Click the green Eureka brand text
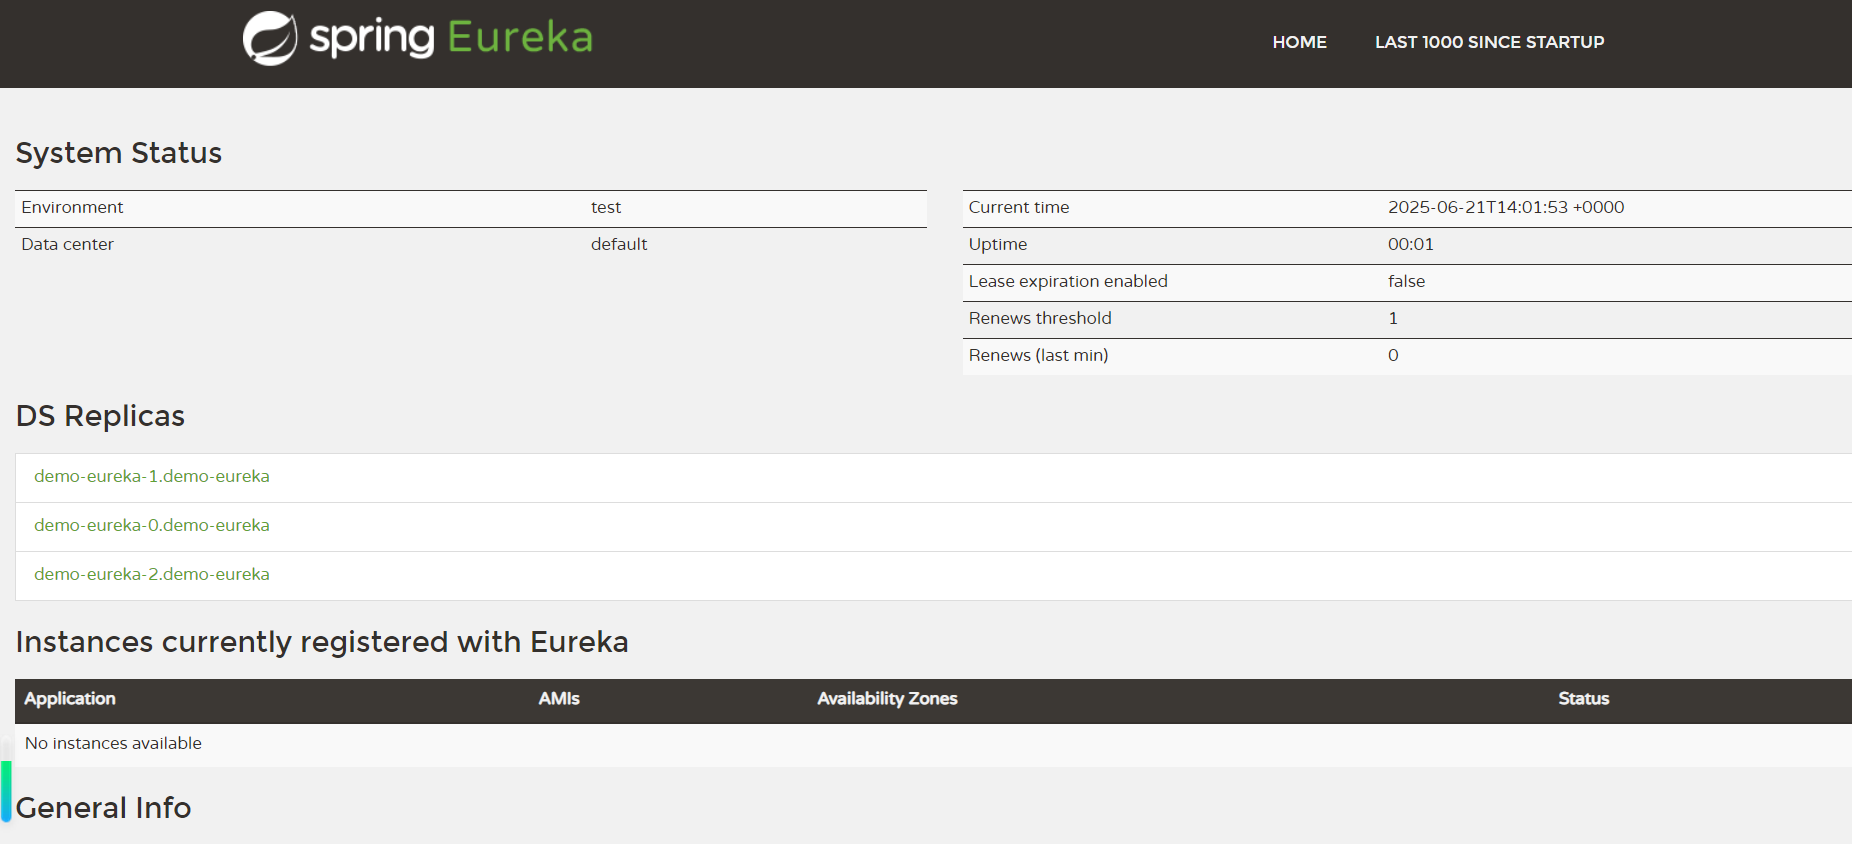The height and width of the screenshot is (844, 1852). click(519, 38)
